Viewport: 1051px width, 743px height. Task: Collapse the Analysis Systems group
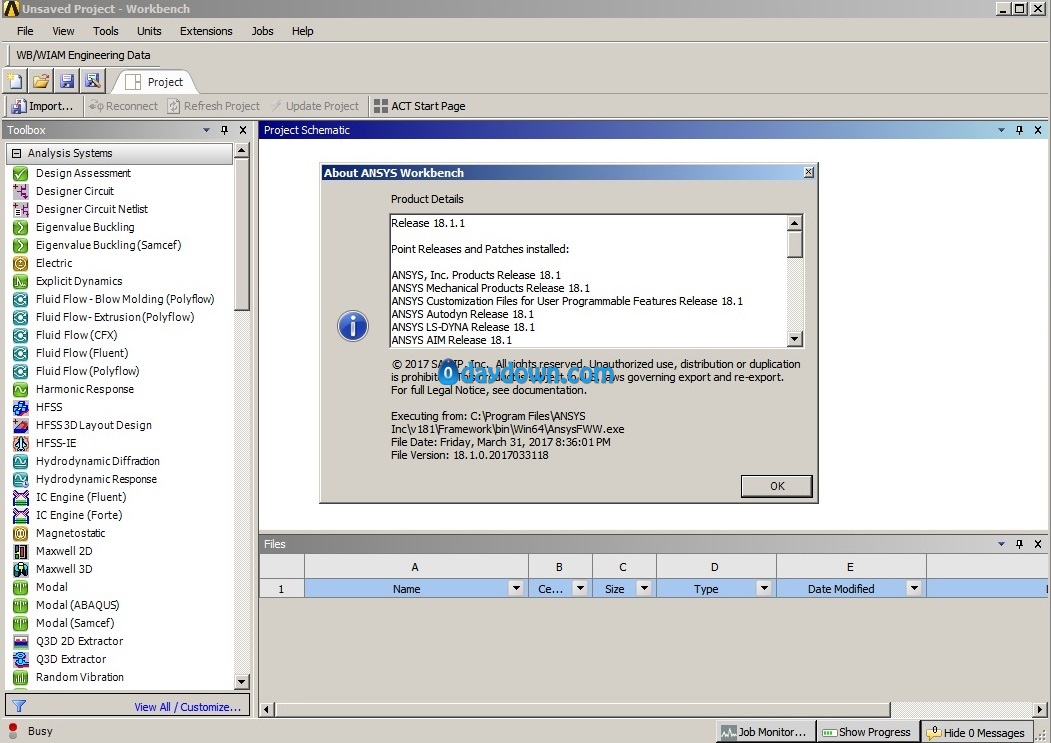pos(17,153)
